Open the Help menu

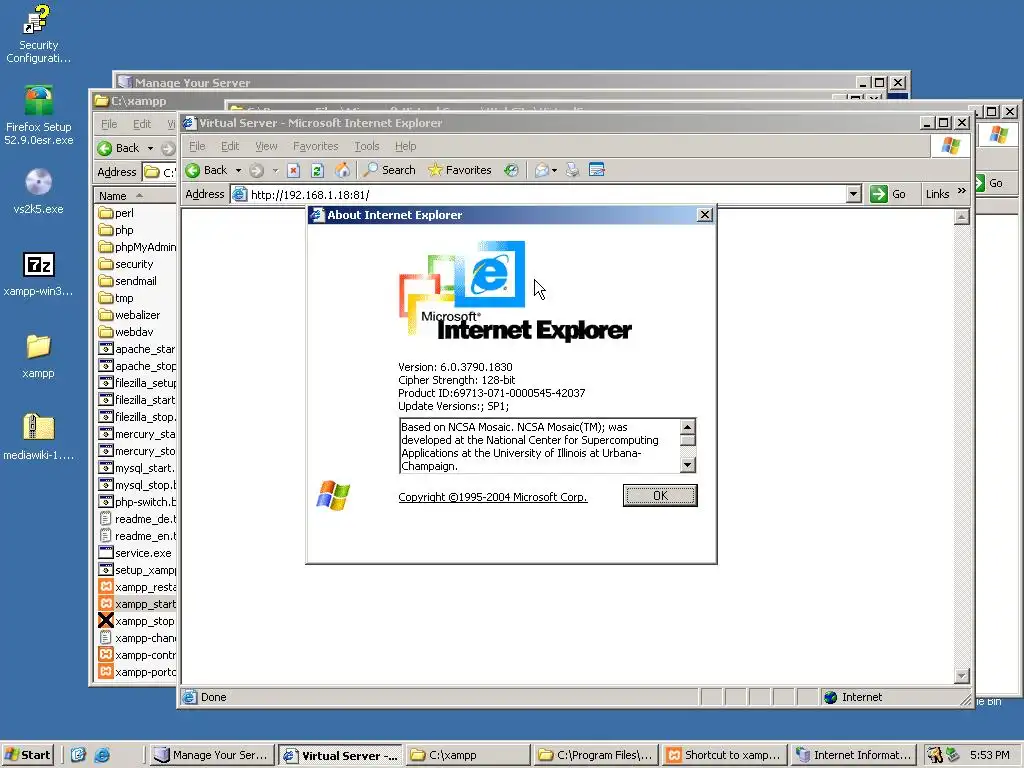point(405,146)
